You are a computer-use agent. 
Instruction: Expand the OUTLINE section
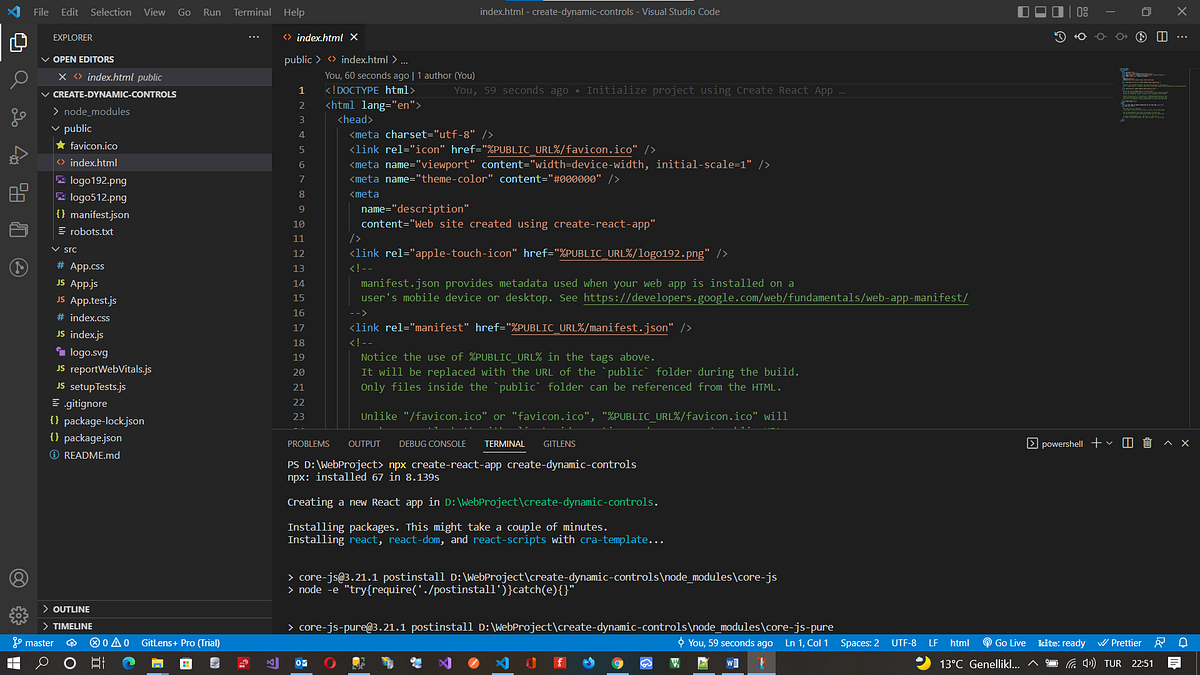coord(70,609)
